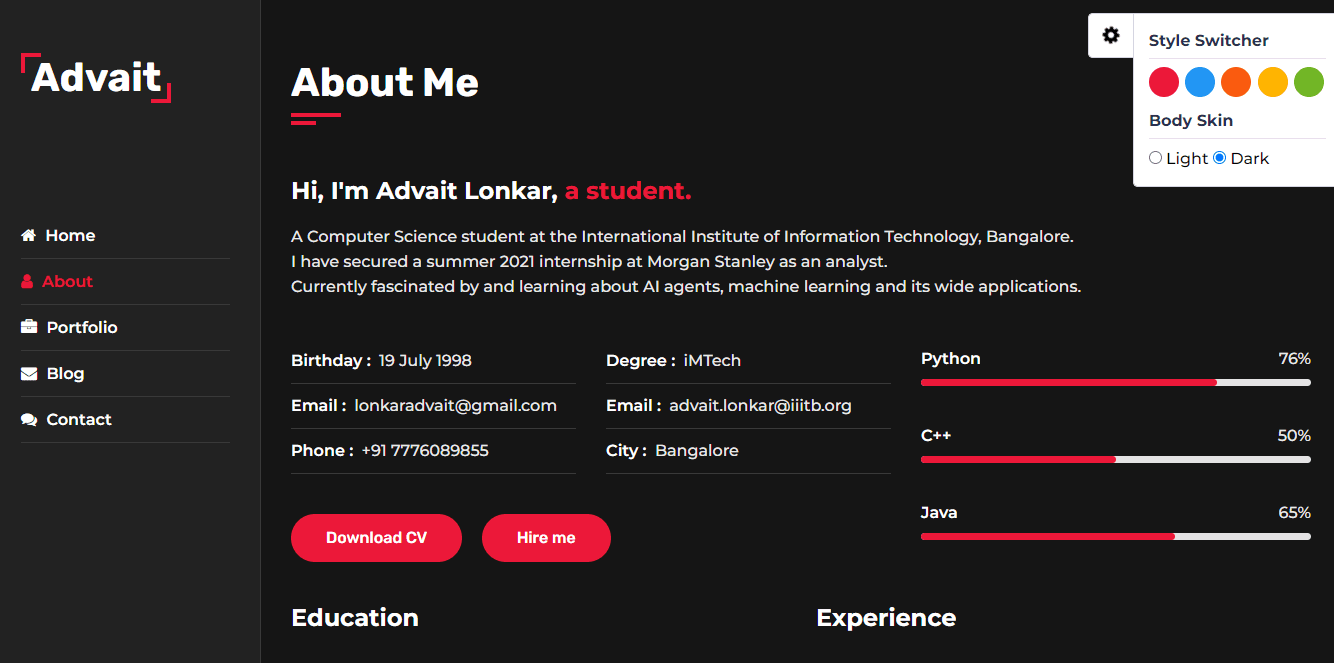Screen dimensions: 1334x663
Task: Click the Blog envelope icon
Action: [29, 374]
